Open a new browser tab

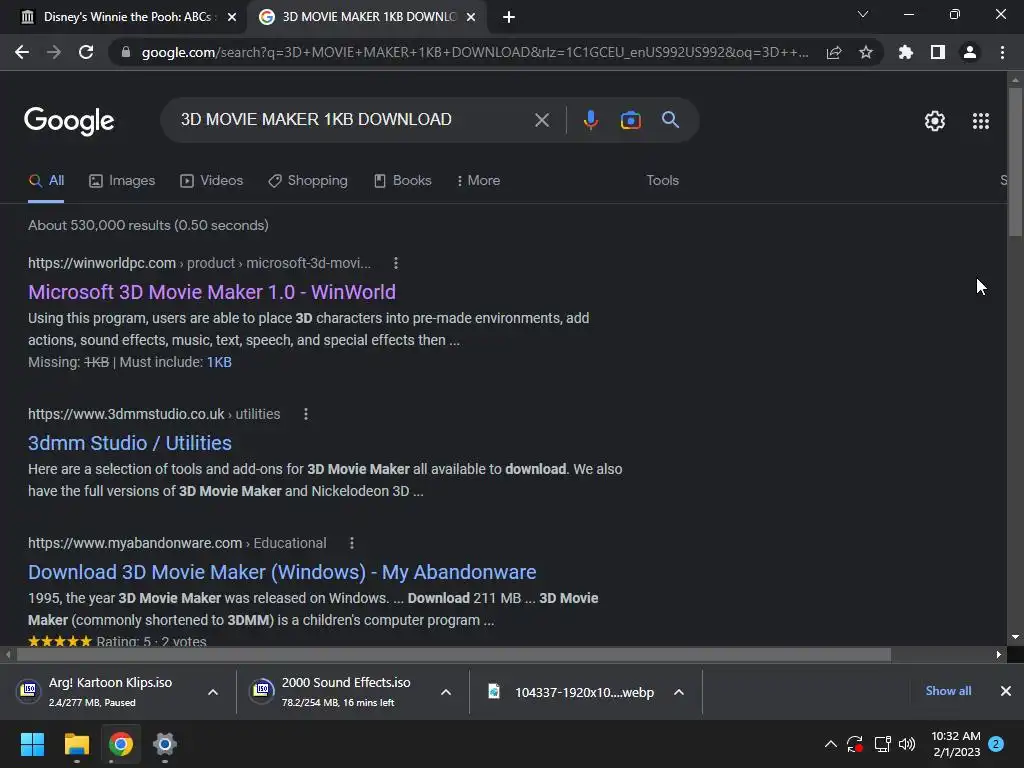509,17
